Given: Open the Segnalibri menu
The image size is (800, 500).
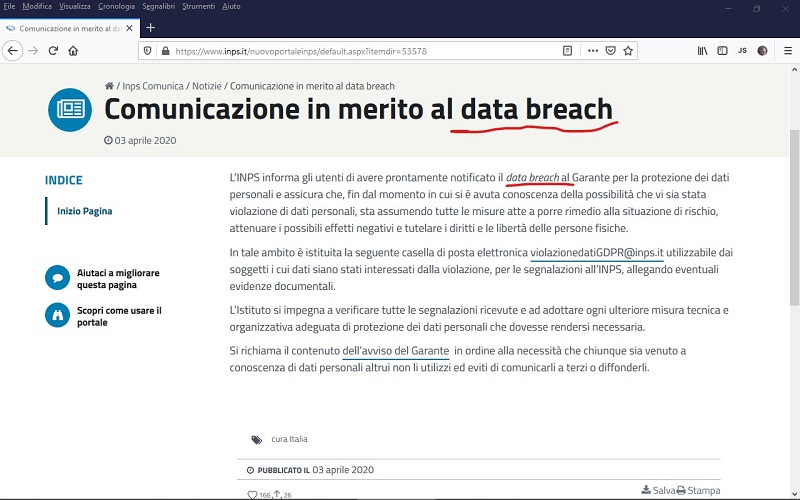Looking at the screenshot, I should pyautogui.click(x=159, y=7).
